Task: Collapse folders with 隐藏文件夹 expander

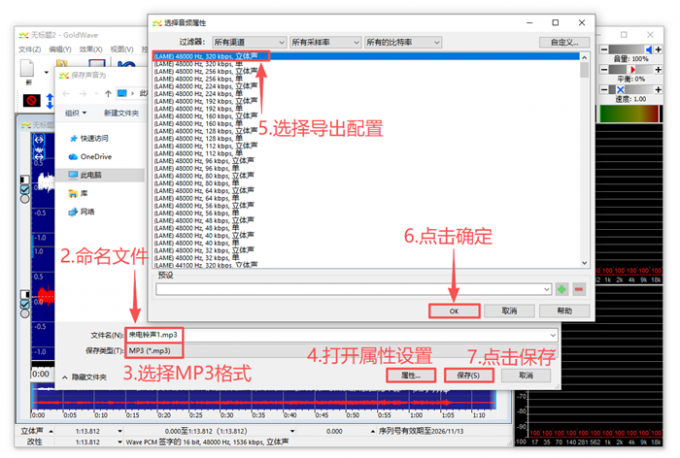Action: [85, 377]
